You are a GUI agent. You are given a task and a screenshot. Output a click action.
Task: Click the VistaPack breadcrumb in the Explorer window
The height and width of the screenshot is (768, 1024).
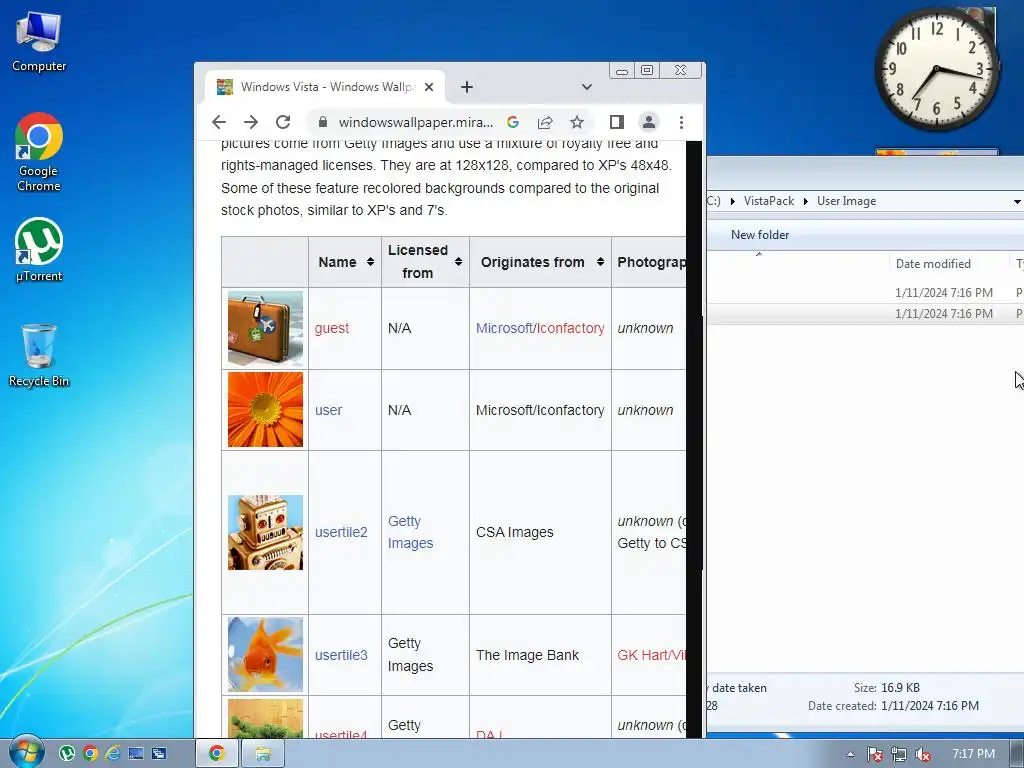[769, 201]
